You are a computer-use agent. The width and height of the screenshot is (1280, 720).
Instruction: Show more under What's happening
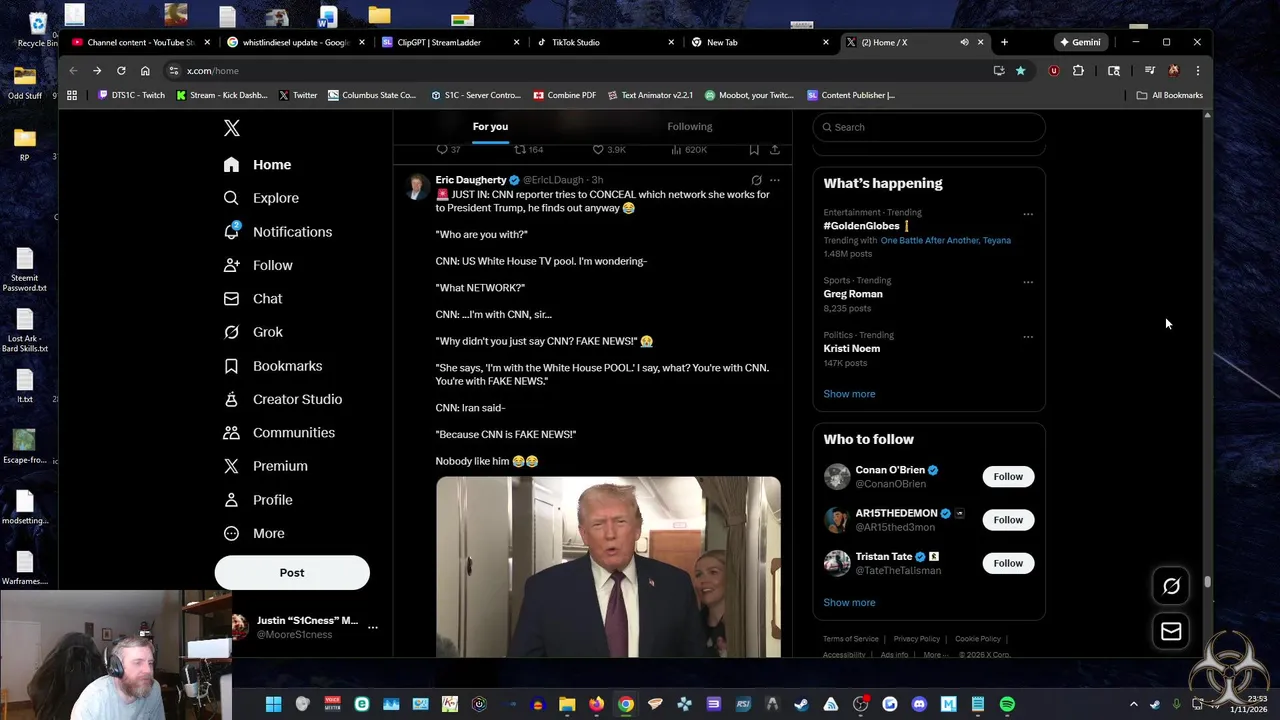point(849,394)
